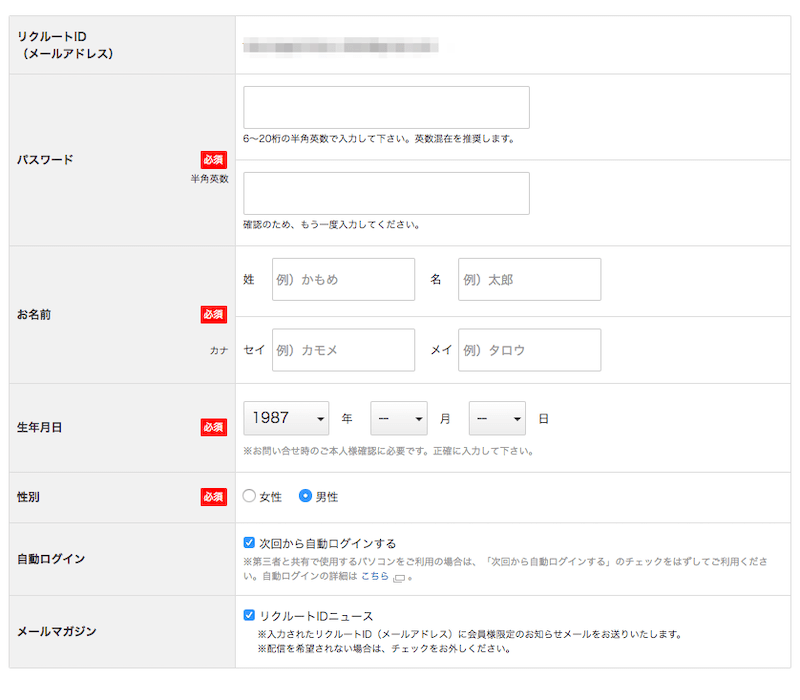This screenshot has width=800, height=700.
Task: Click the 必須 badge next to パスワード
Action: tap(214, 160)
